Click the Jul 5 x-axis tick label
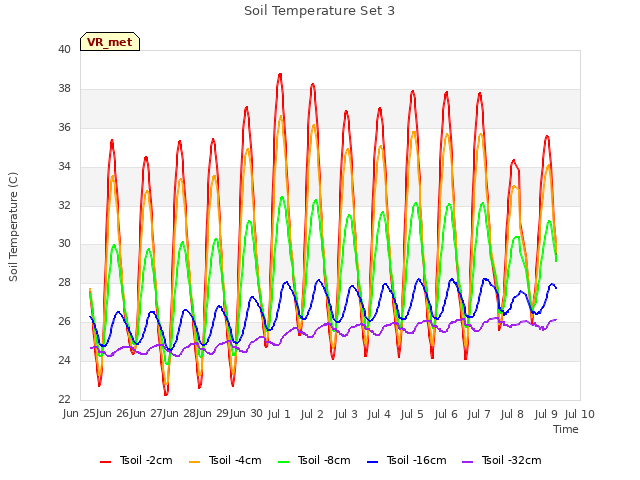 (412, 414)
